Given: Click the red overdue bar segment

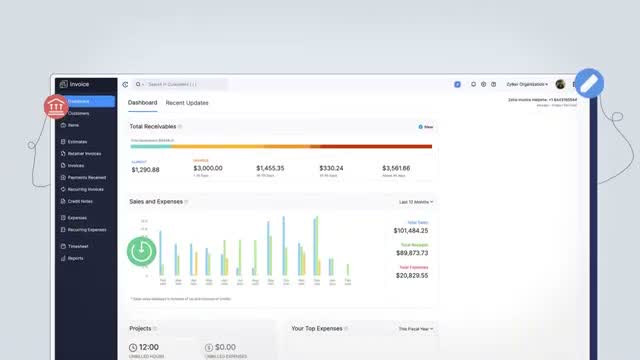Looking at the screenshot, I should click(x=376, y=146).
